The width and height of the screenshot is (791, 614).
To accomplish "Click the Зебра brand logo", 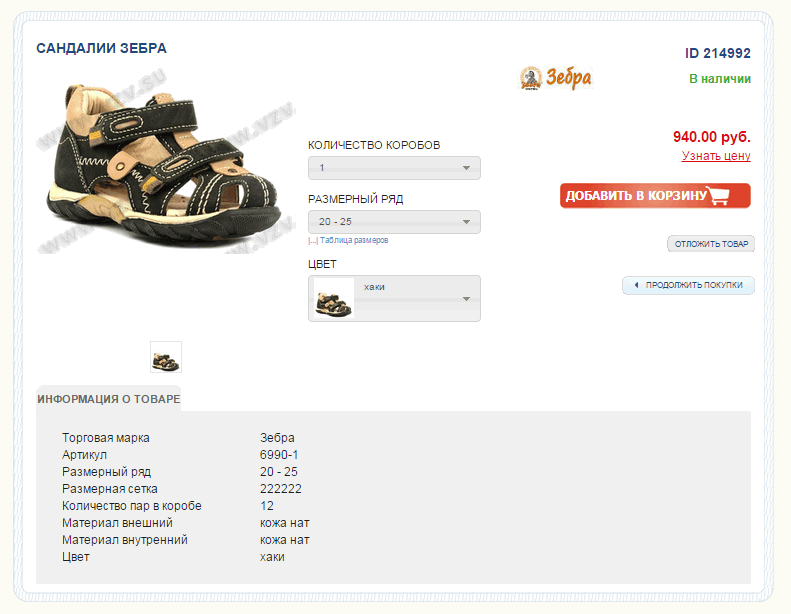I will (556, 78).
